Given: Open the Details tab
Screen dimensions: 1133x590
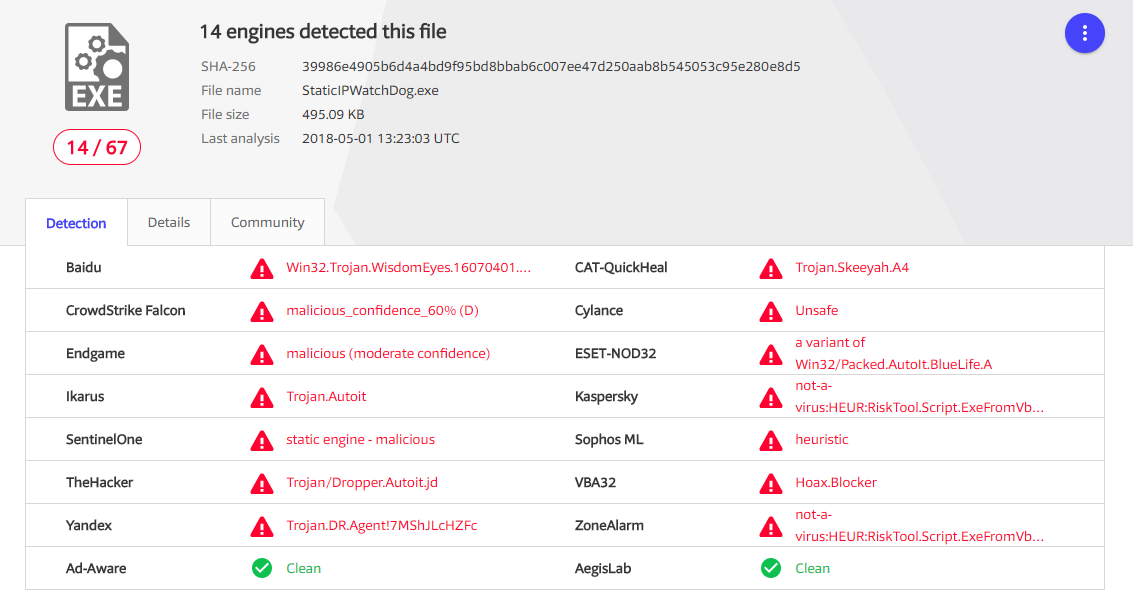Looking at the screenshot, I should [169, 222].
